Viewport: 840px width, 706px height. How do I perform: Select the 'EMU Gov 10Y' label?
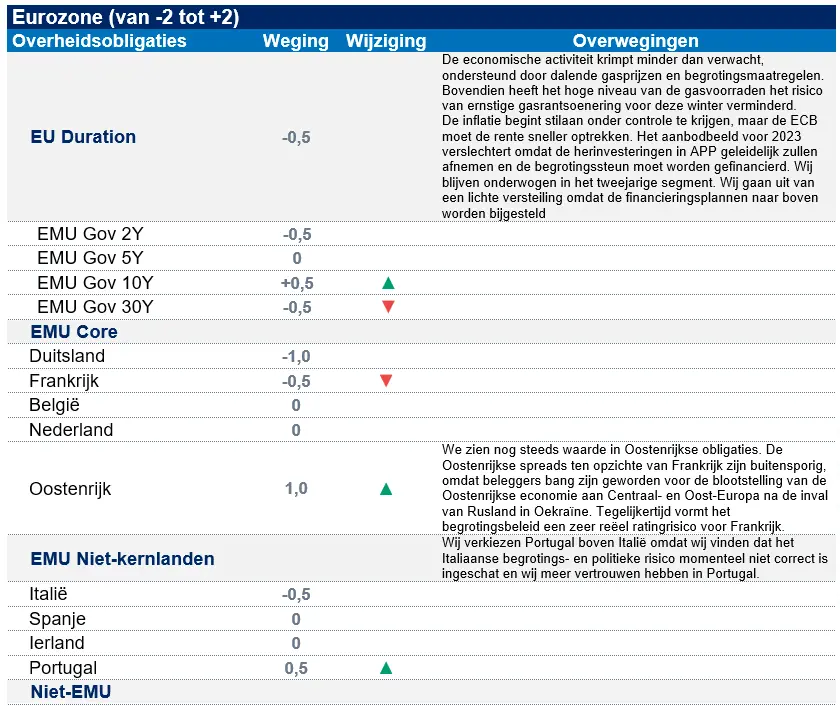pos(95,283)
